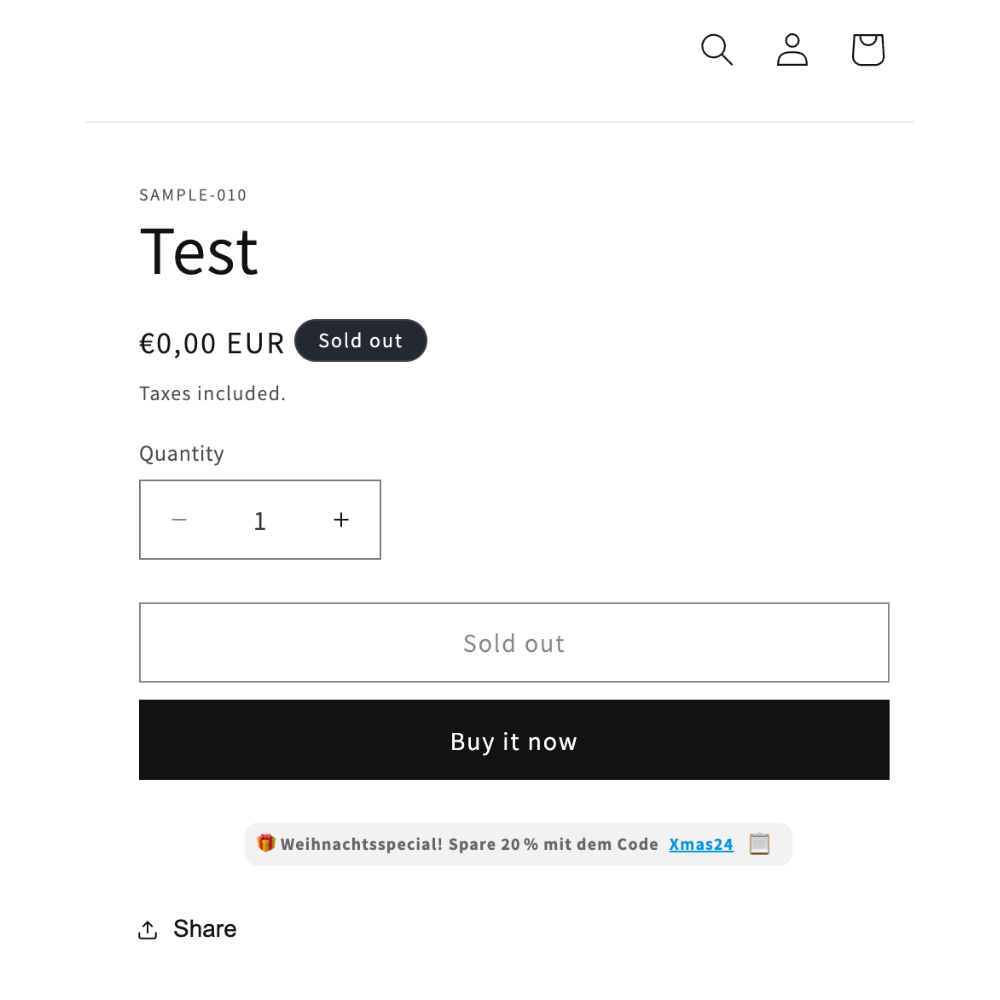The width and height of the screenshot is (1000, 1000).
Task: Click the gift emoji in promo banner
Action: coord(266,843)
